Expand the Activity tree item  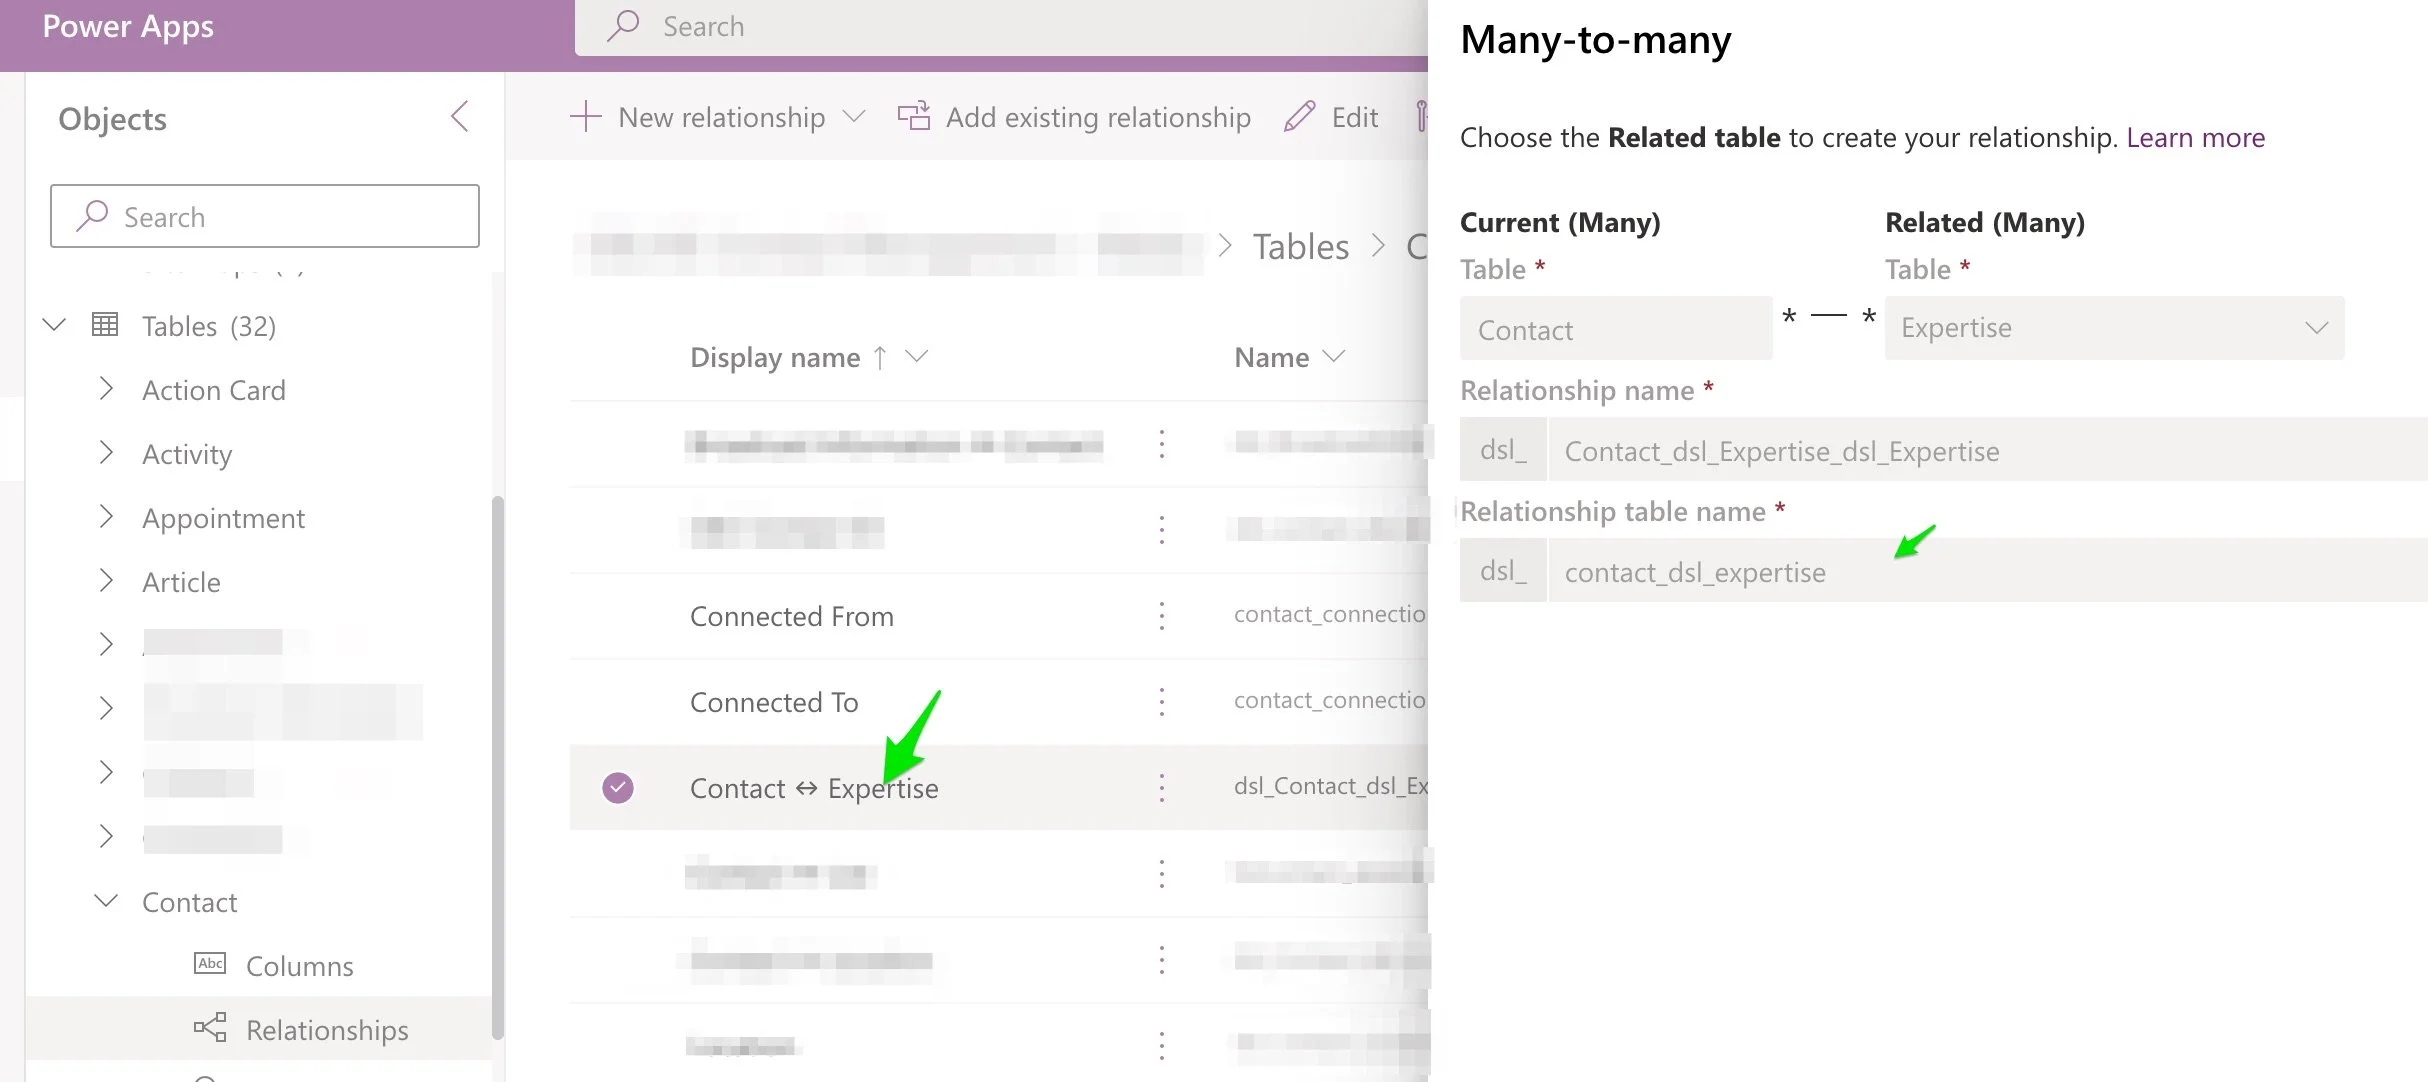coord(106,453)
